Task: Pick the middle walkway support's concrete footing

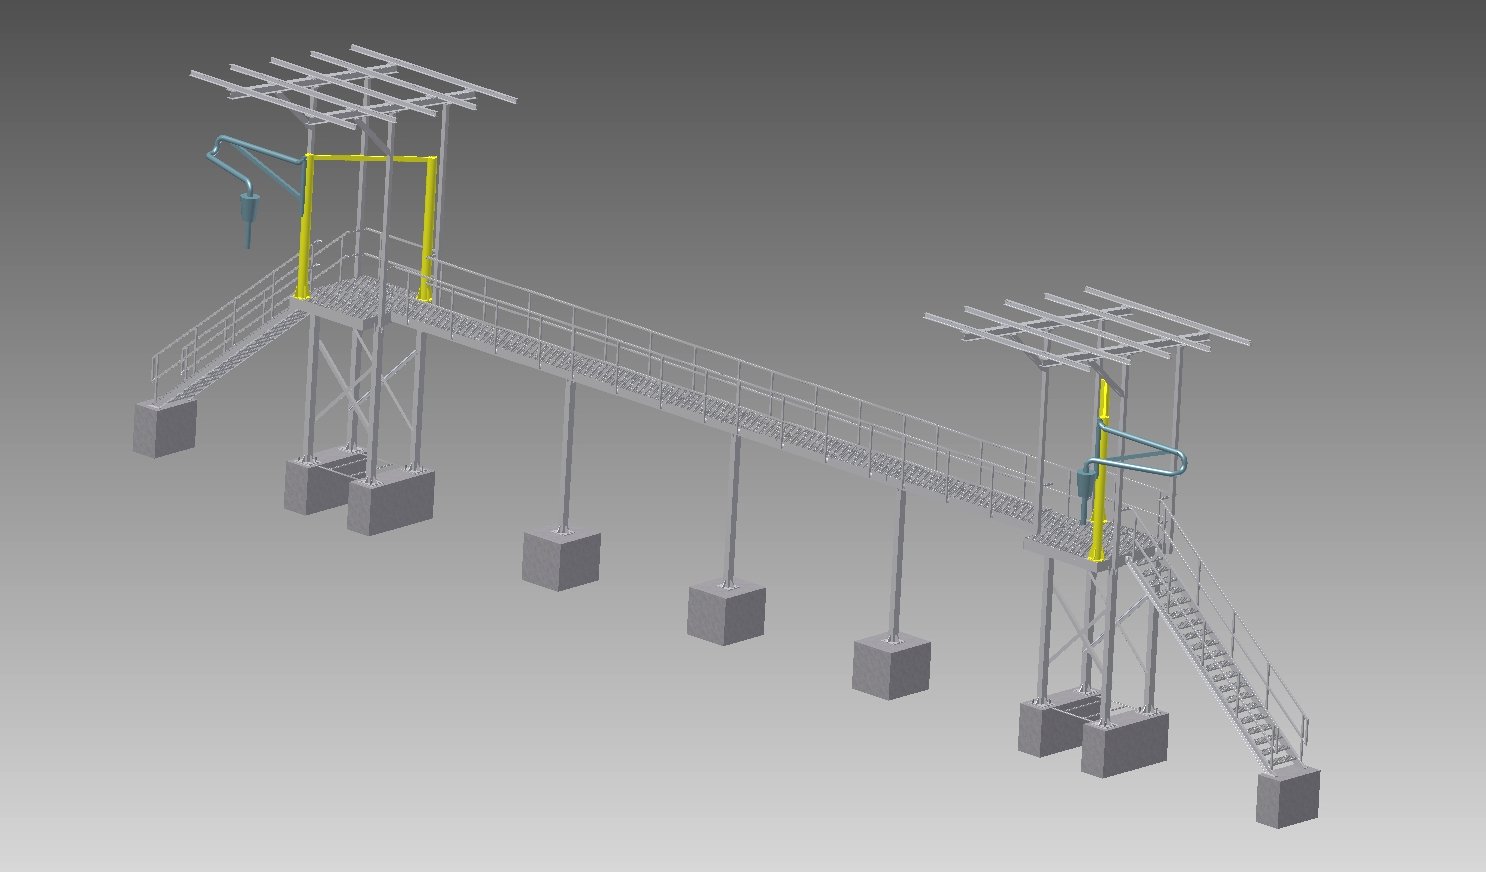Action: point(726,613)
